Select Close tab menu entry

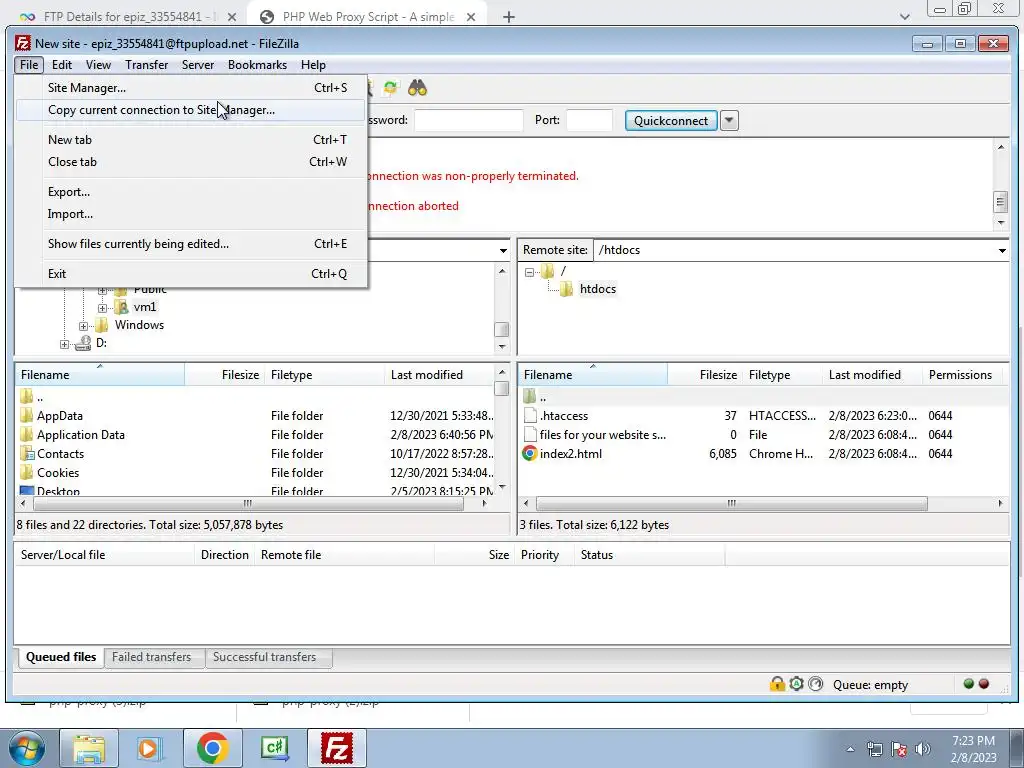coord(191,162)
